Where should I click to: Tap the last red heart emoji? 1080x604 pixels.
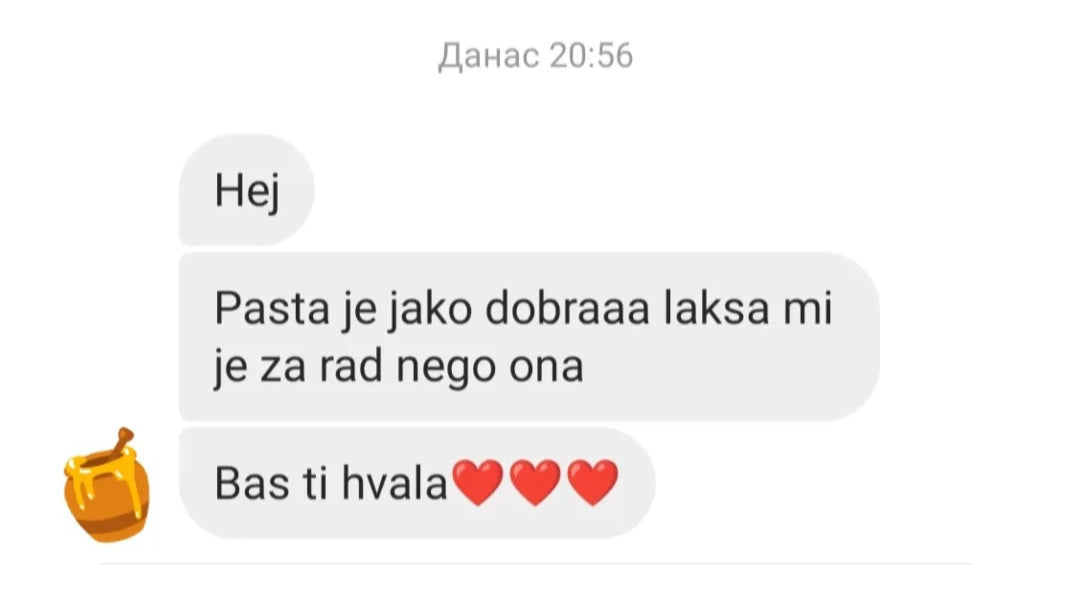point(593,483)
